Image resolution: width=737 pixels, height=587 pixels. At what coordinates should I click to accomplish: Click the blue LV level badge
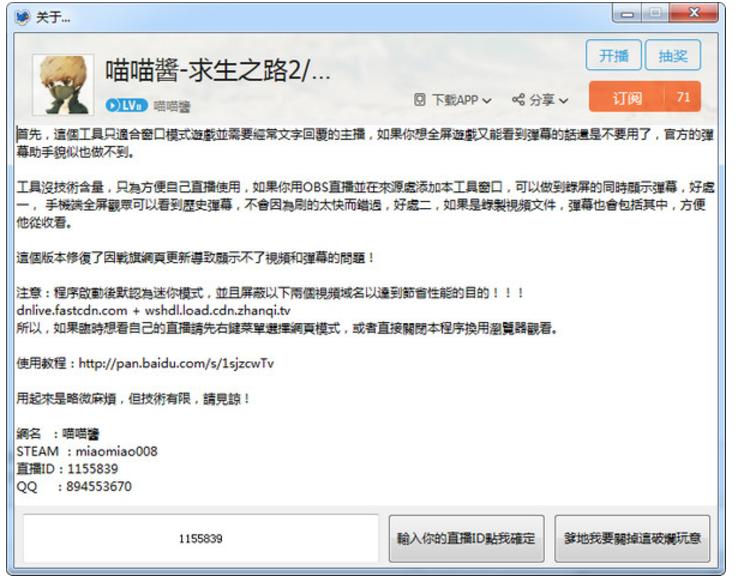click(126, 105)
